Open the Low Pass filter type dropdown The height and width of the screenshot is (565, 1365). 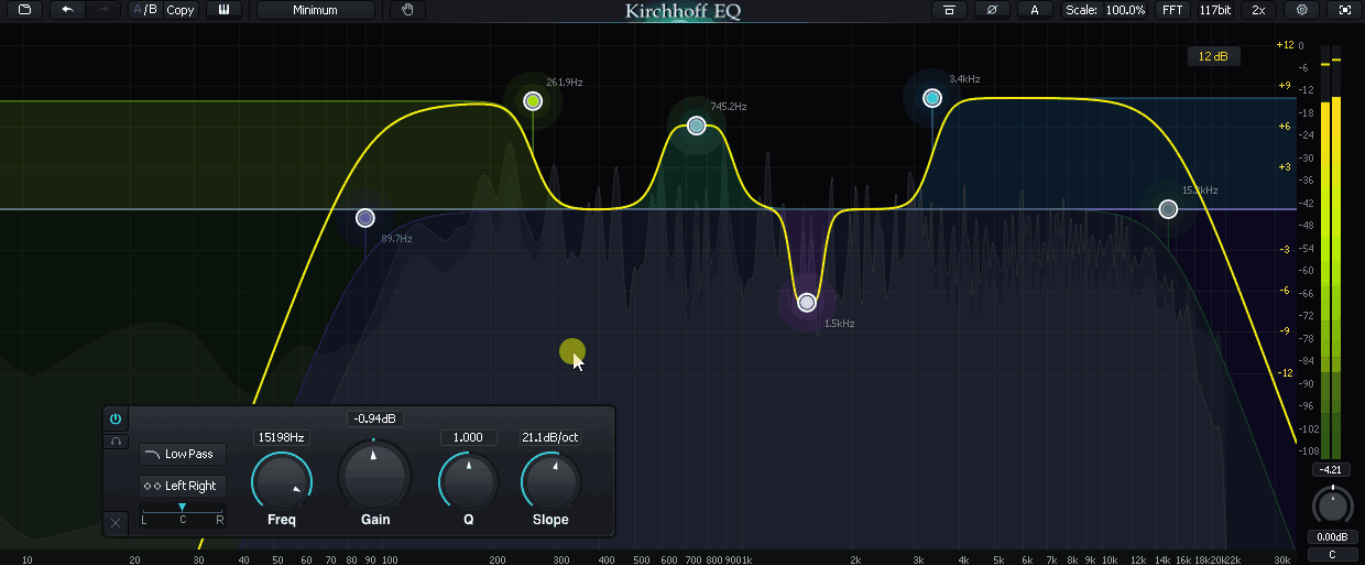point(182,454)
